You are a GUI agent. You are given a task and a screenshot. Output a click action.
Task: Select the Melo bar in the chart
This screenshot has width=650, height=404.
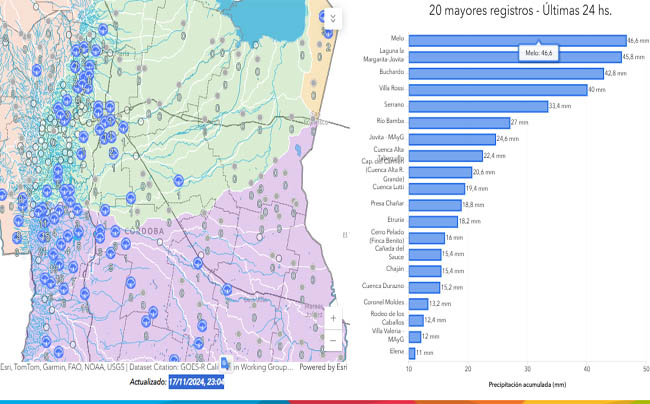coord(517,40)
